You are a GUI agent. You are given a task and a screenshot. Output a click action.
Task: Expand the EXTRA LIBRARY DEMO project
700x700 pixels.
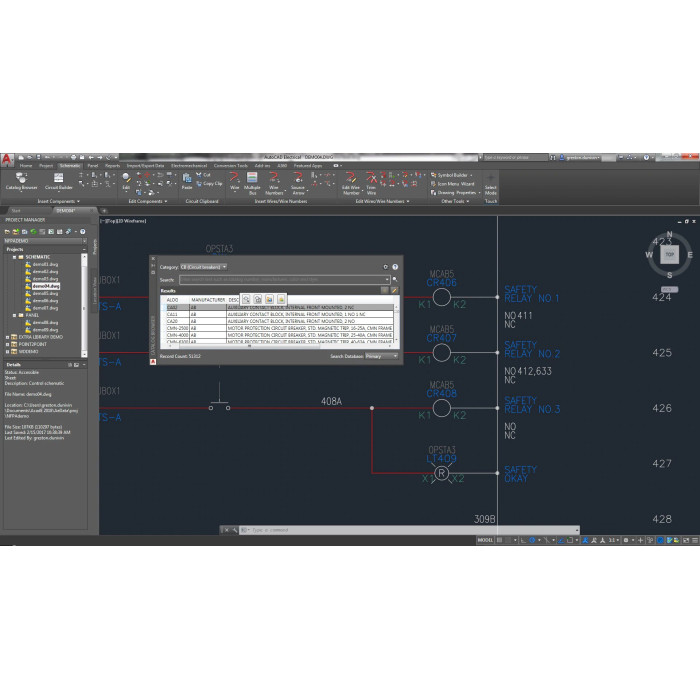(7, 337)
